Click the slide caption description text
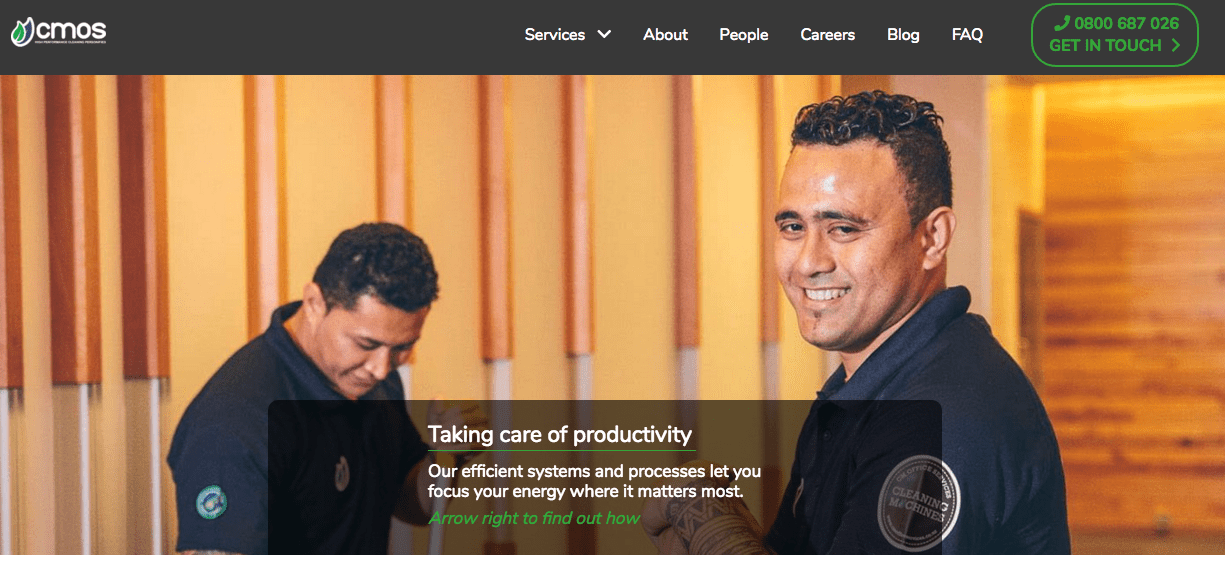Image resolution: width=1225 pixels, height=583 pixels. point(594,481)
